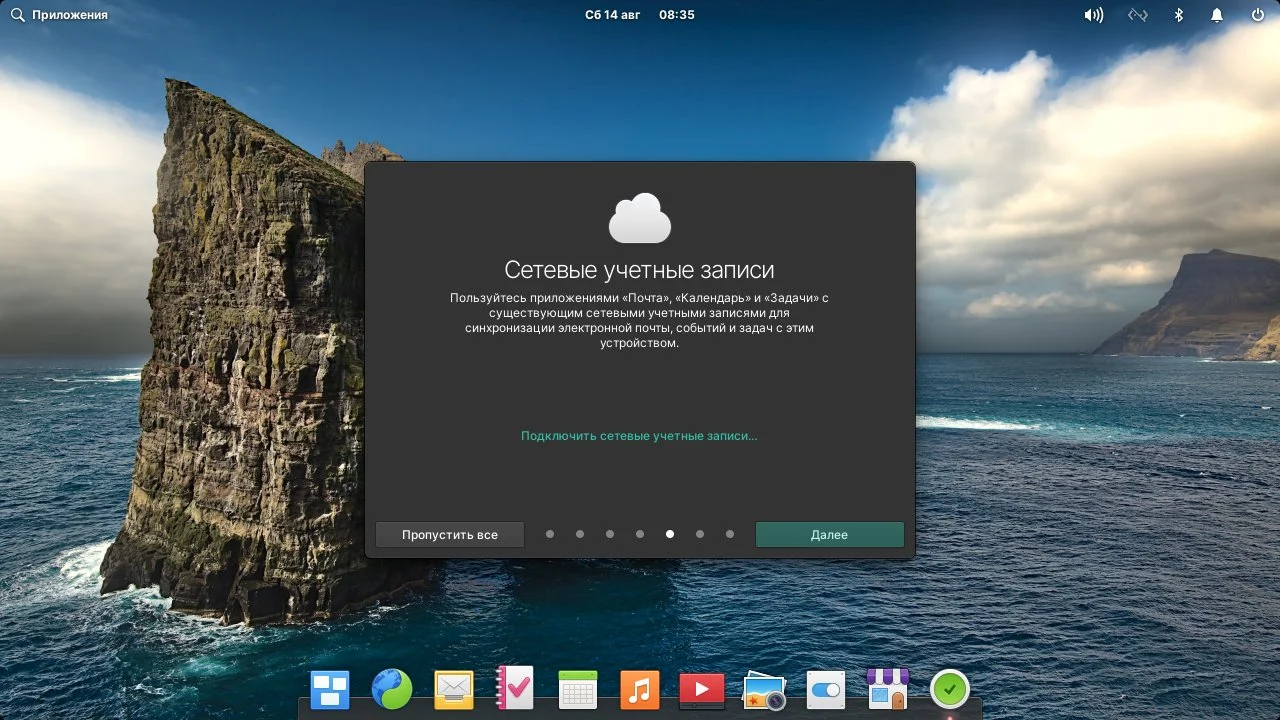1280x720 pixels.
Task: Open the Videos app from the dock
Action: (x=701, y=688)
